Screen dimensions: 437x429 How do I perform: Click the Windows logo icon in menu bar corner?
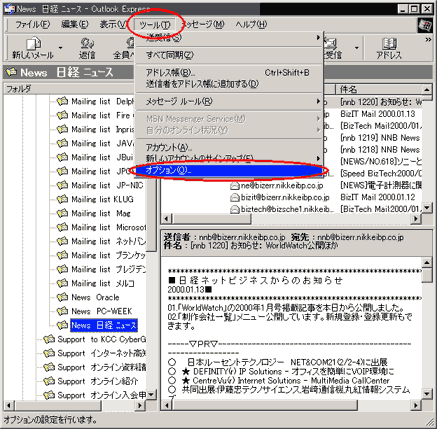coord(425,25)
